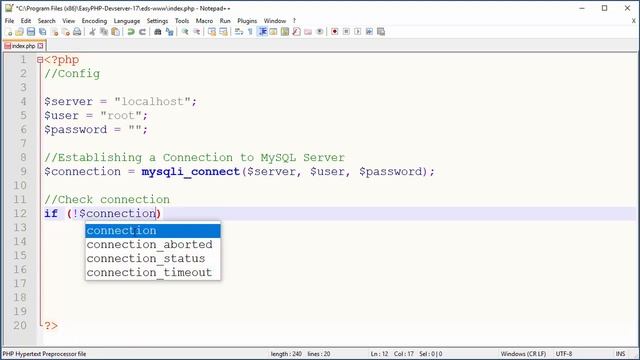Open the Replace dialog icon

[x=169, y=32]
